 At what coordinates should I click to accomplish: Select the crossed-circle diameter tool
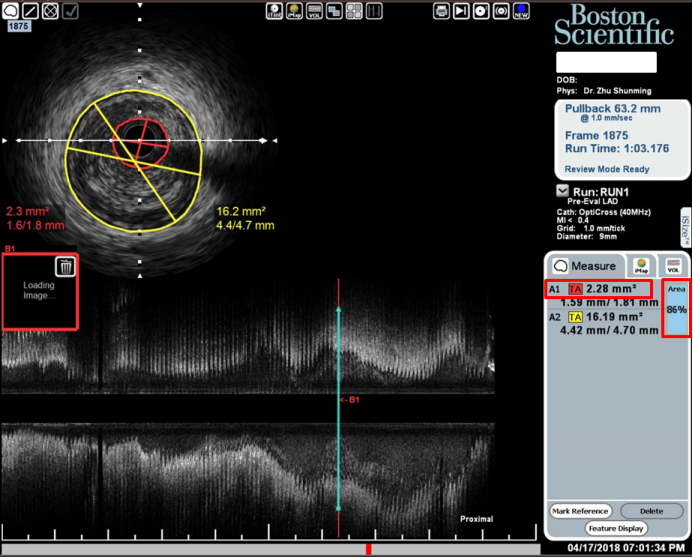click(x=50, y=11)
